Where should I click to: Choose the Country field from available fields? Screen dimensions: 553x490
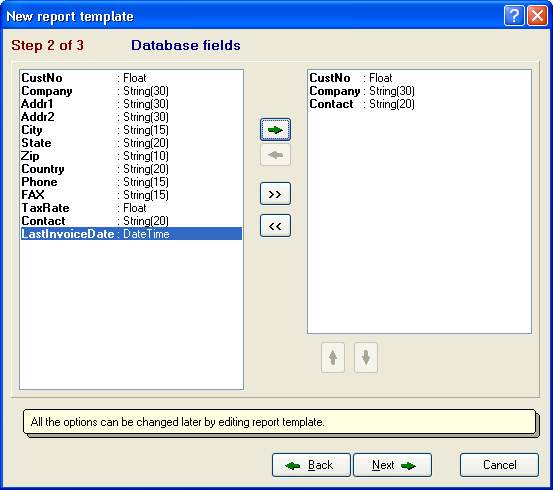click(x=131, y=169)
